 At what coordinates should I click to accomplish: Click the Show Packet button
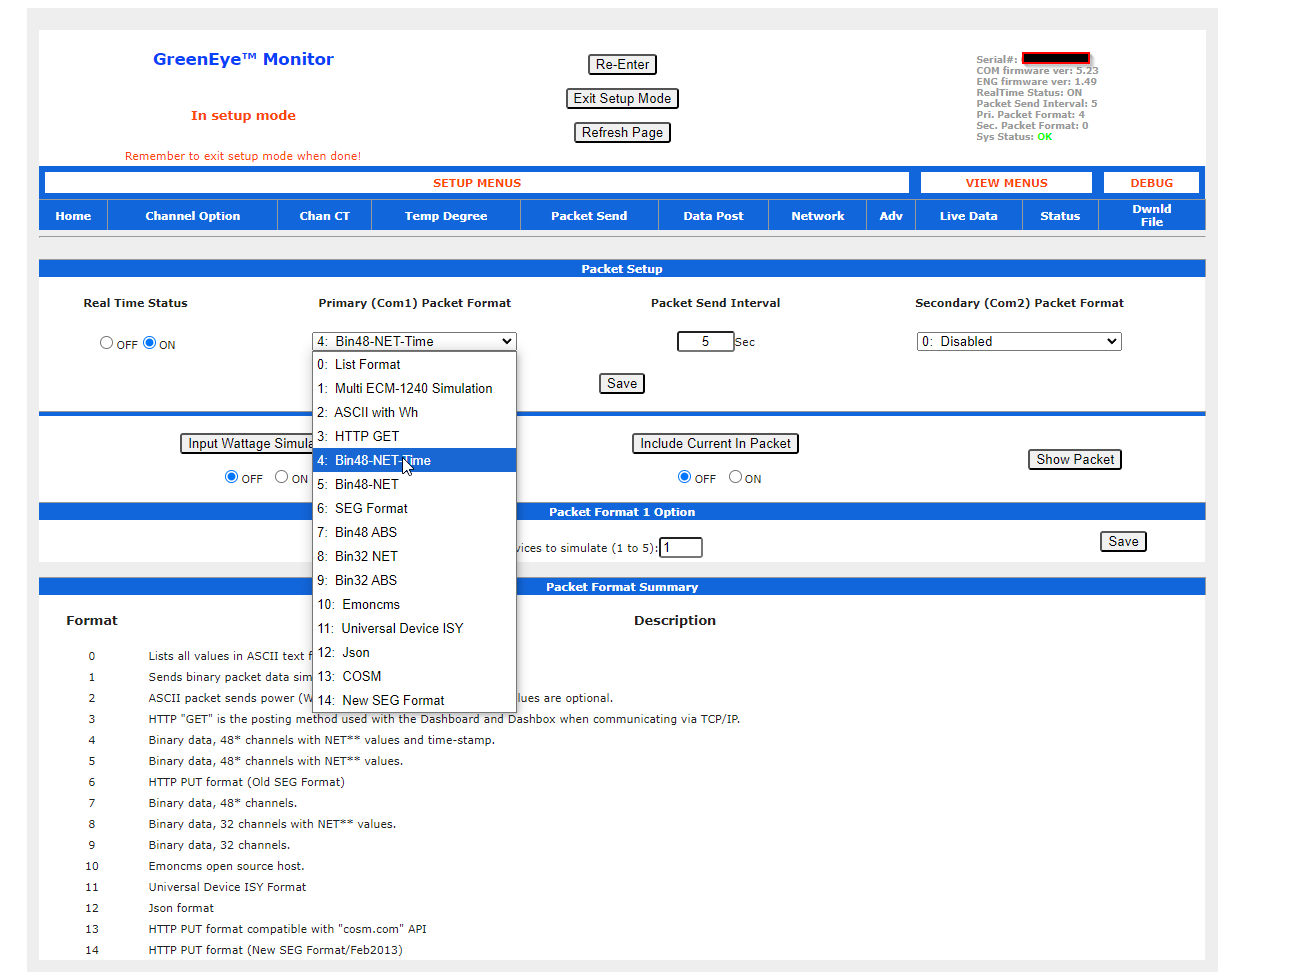click(1075, 460)
